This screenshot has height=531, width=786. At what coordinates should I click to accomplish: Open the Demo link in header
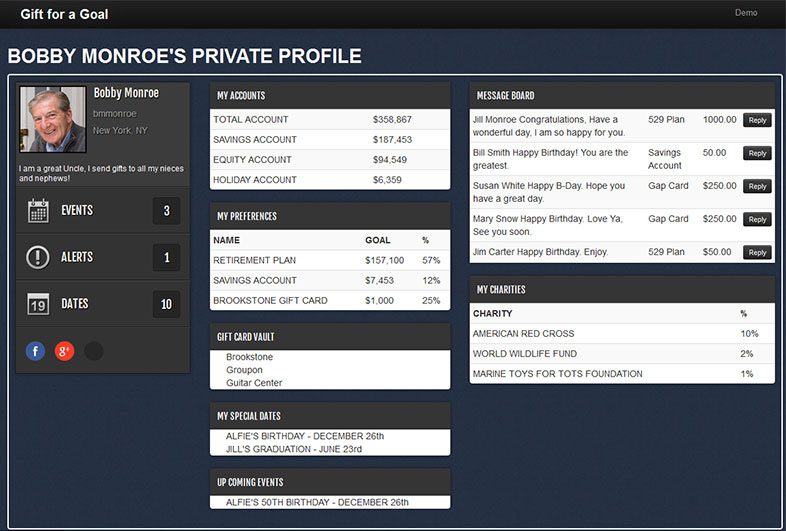click(x=746, y=13)
